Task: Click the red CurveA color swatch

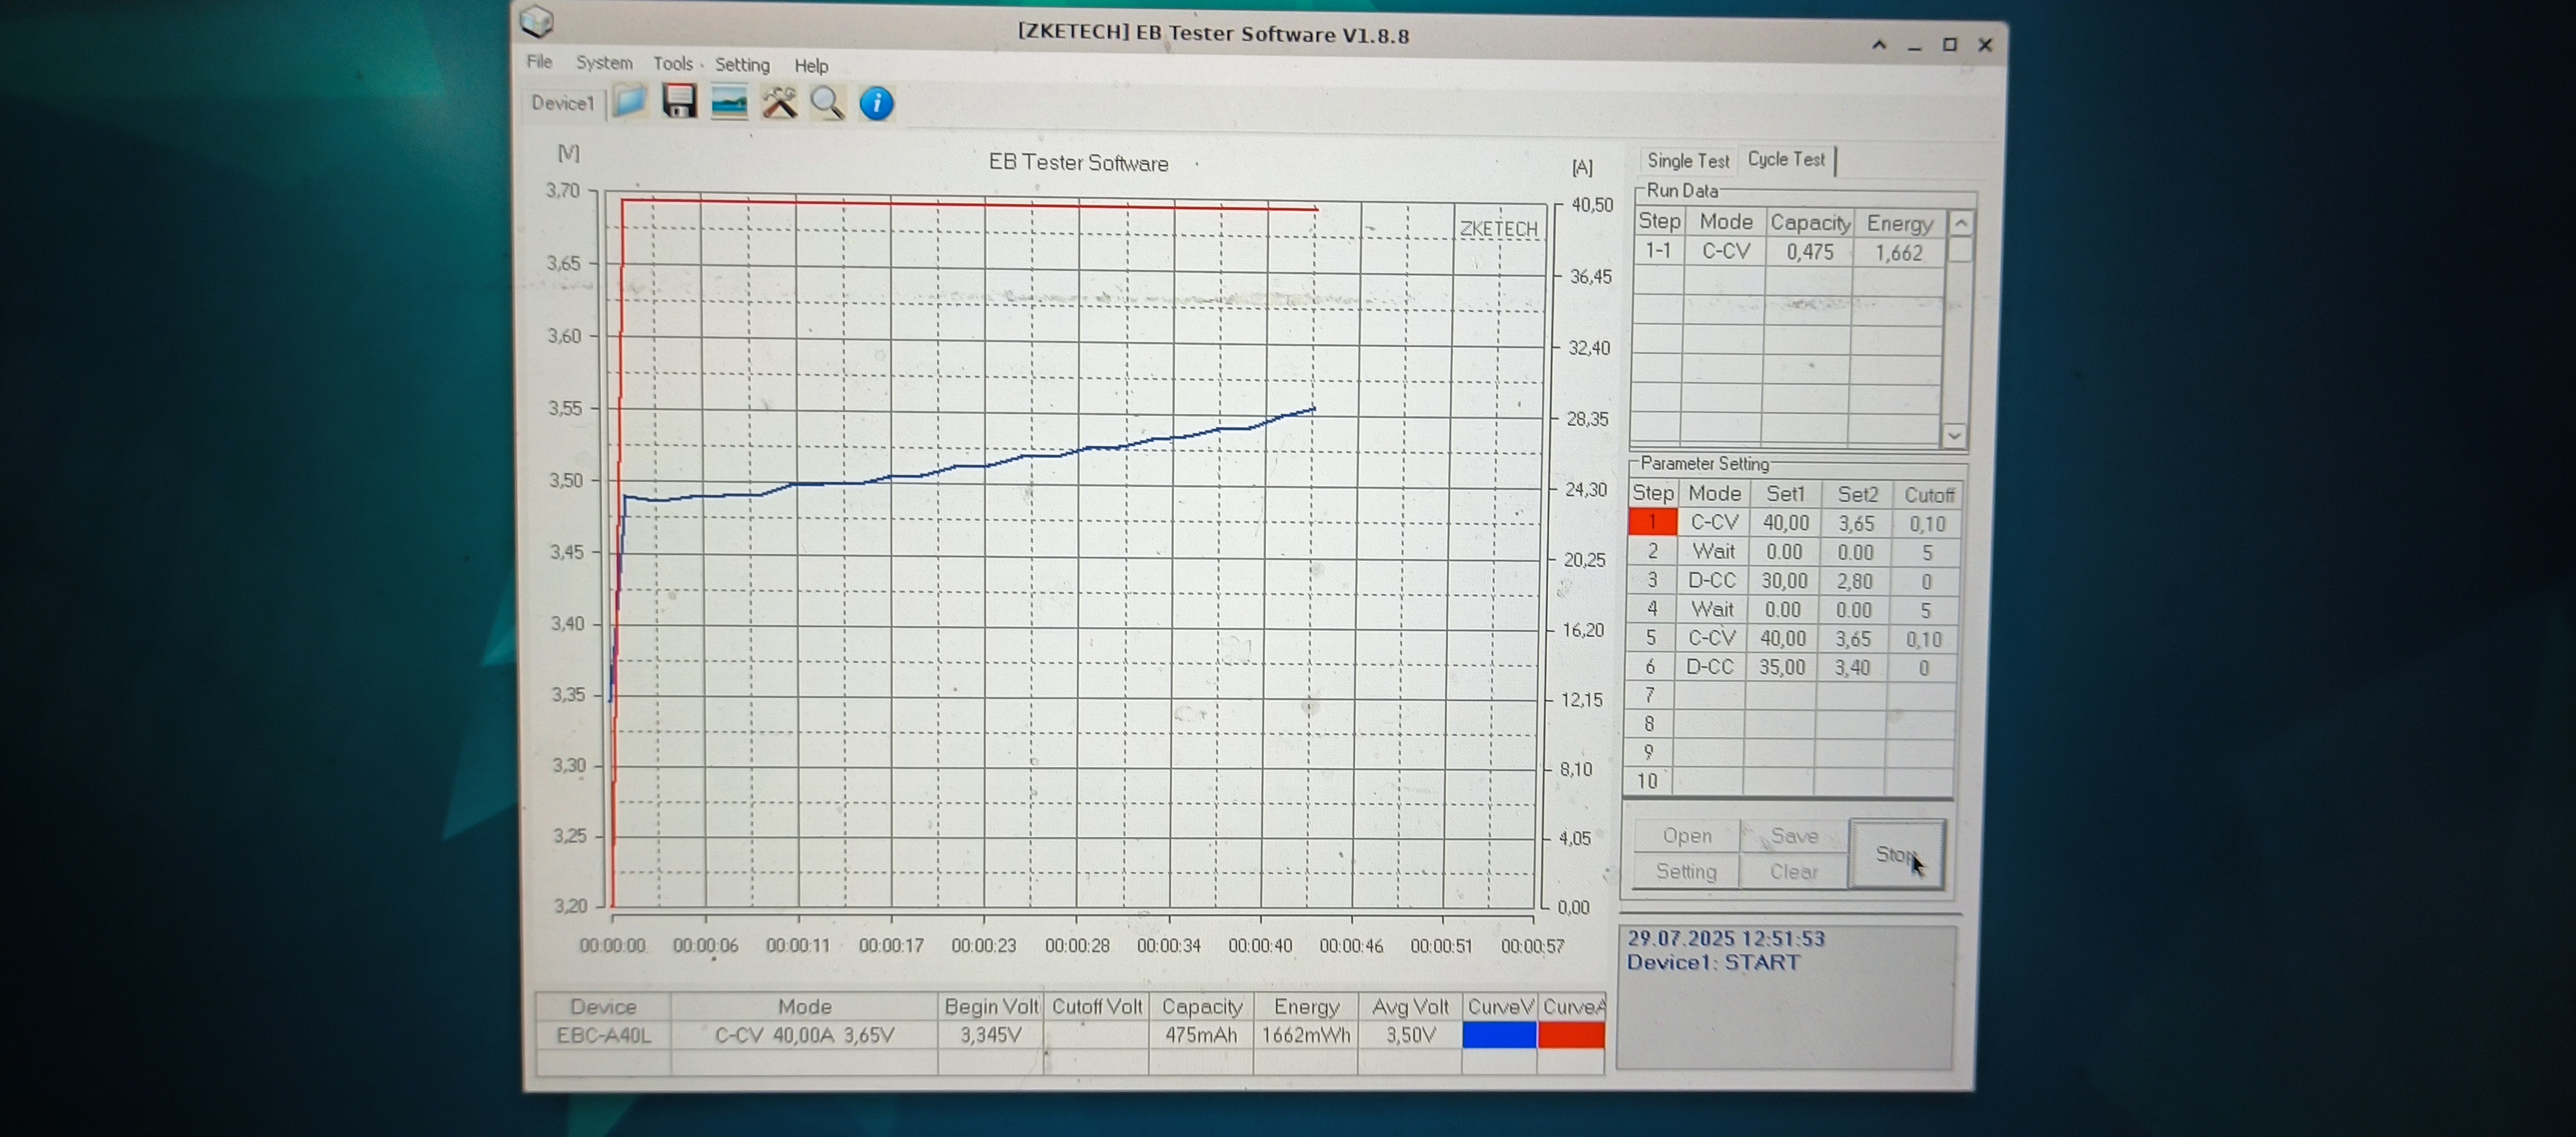Action: point(1571,1035)
